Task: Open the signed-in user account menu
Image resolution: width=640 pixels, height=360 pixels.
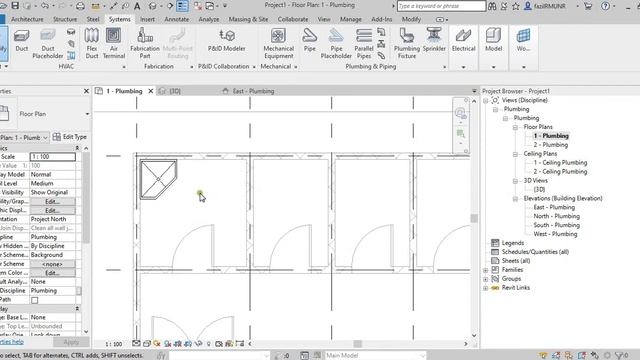Action: pyautogui.click(x=549, y=6)
